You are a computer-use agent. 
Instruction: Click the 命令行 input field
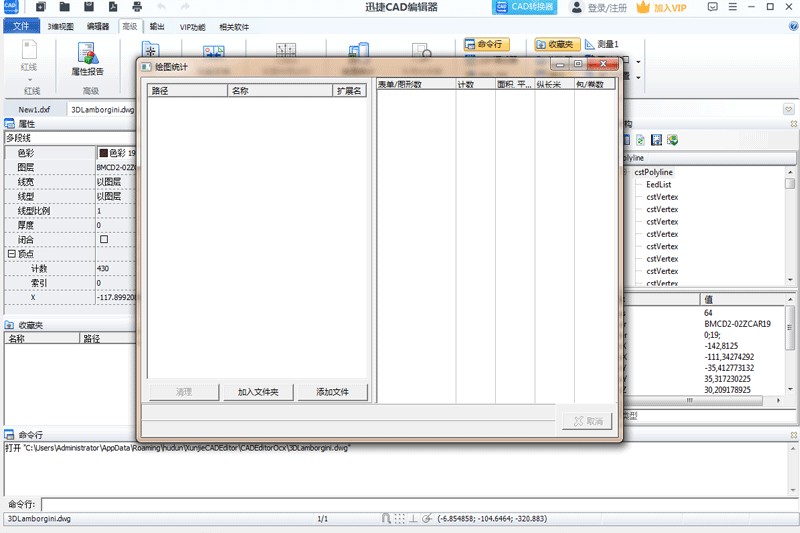point(419,504)
